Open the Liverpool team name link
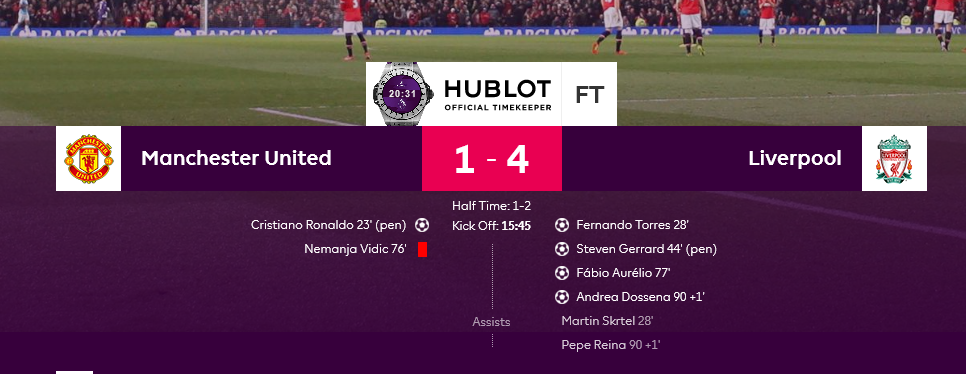Viewport: 966px width, 374px height. pyautogui.click(x=795, y=158)
